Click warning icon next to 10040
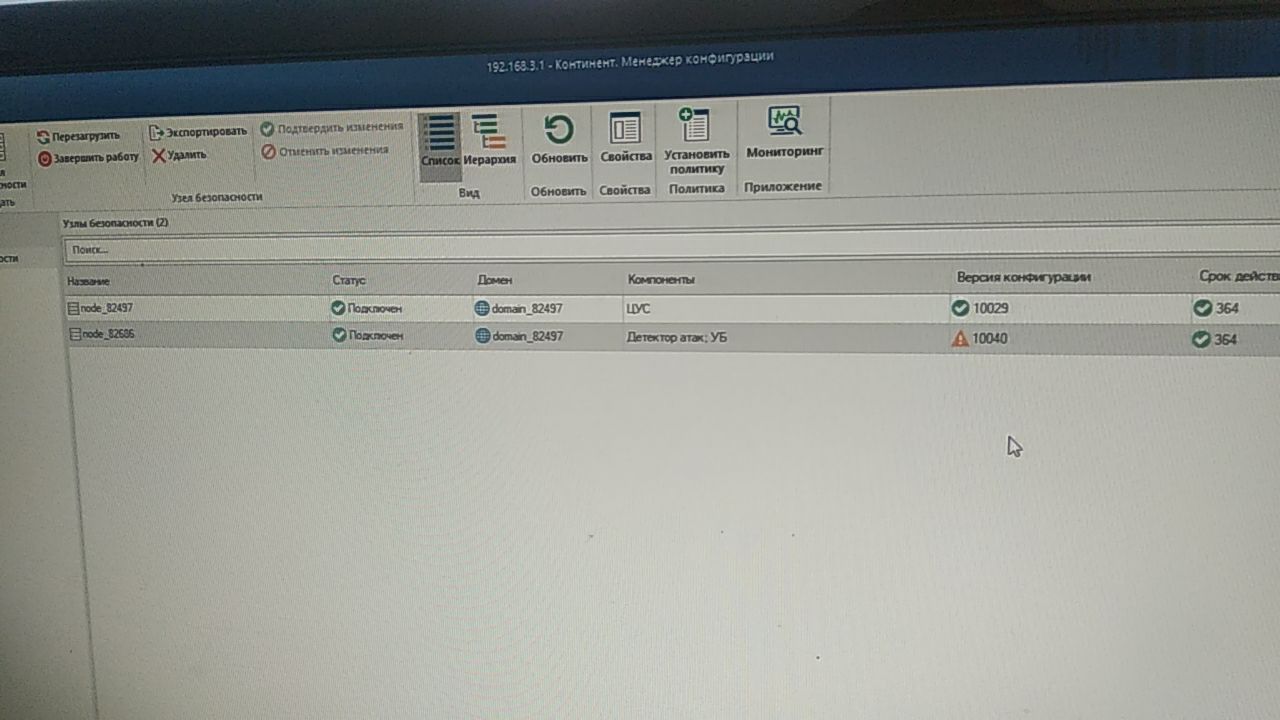 (960, 339)
